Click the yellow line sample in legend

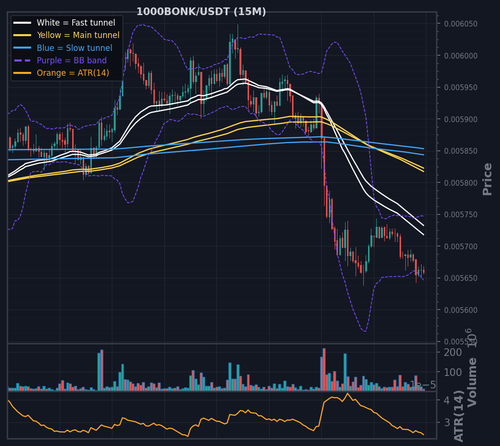22,35
